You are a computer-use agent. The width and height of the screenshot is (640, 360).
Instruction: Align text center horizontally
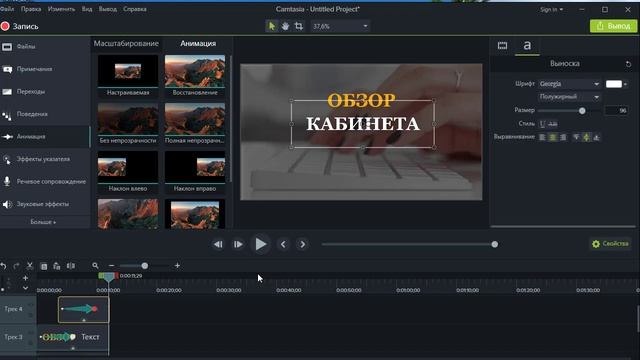(x=552, y=137)
